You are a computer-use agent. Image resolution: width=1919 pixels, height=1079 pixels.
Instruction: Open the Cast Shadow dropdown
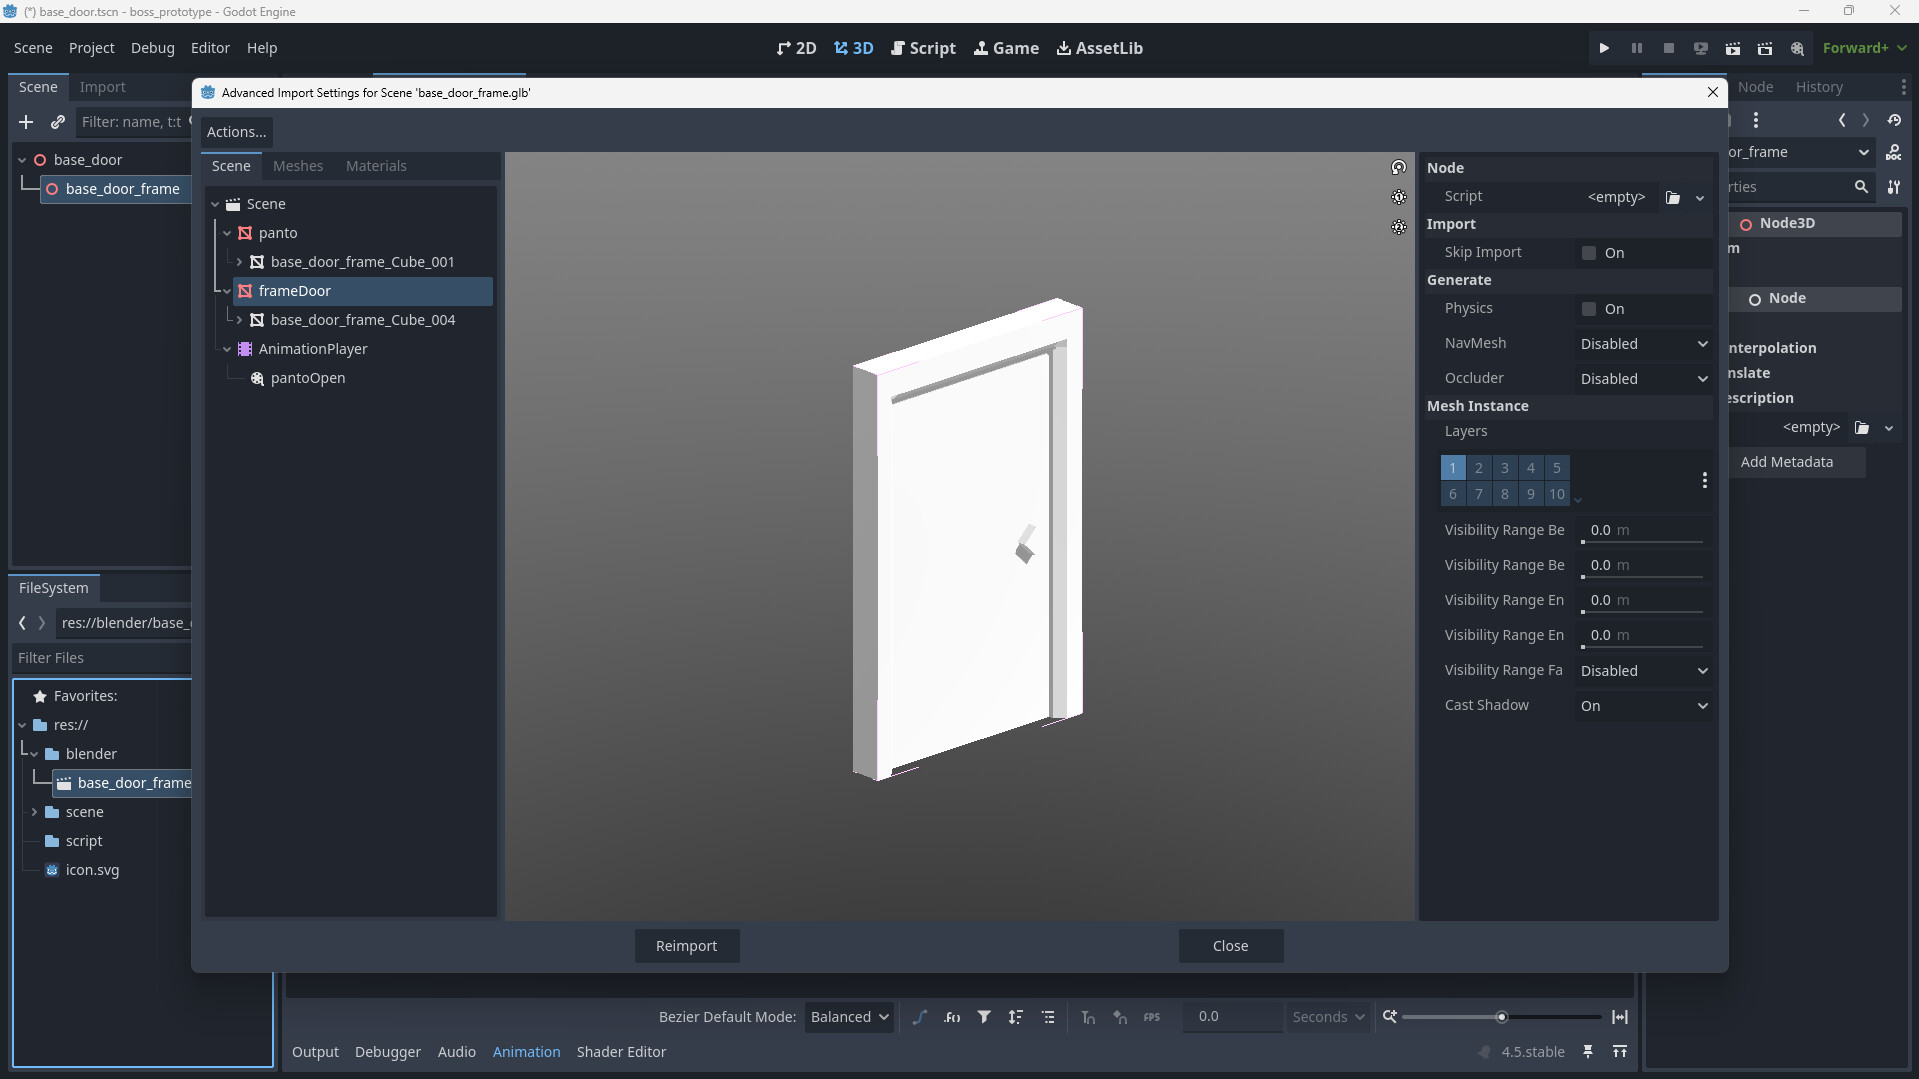click(x=1643, y=706)
